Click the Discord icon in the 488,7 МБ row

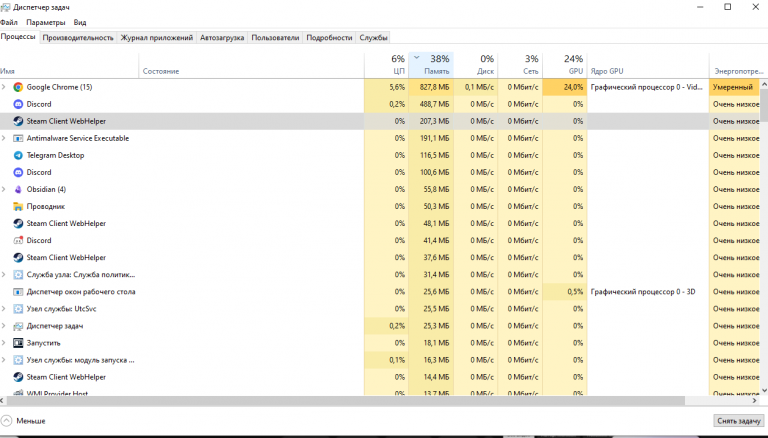coord(18,104)
